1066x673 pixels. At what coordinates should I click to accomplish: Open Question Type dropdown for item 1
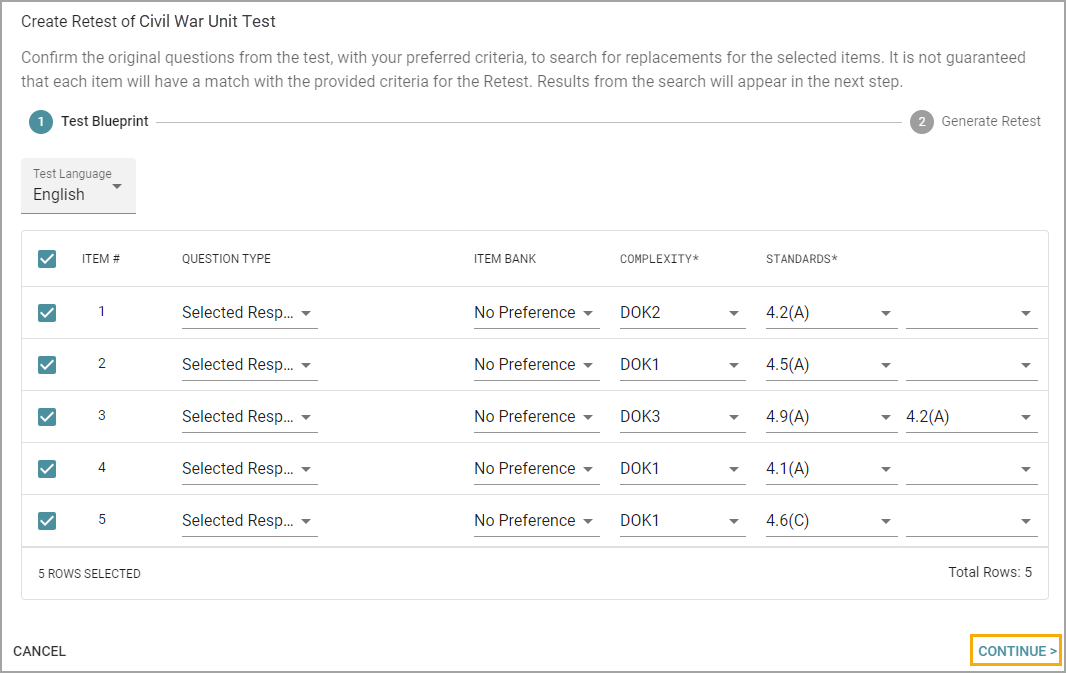[x=250, y=313]
